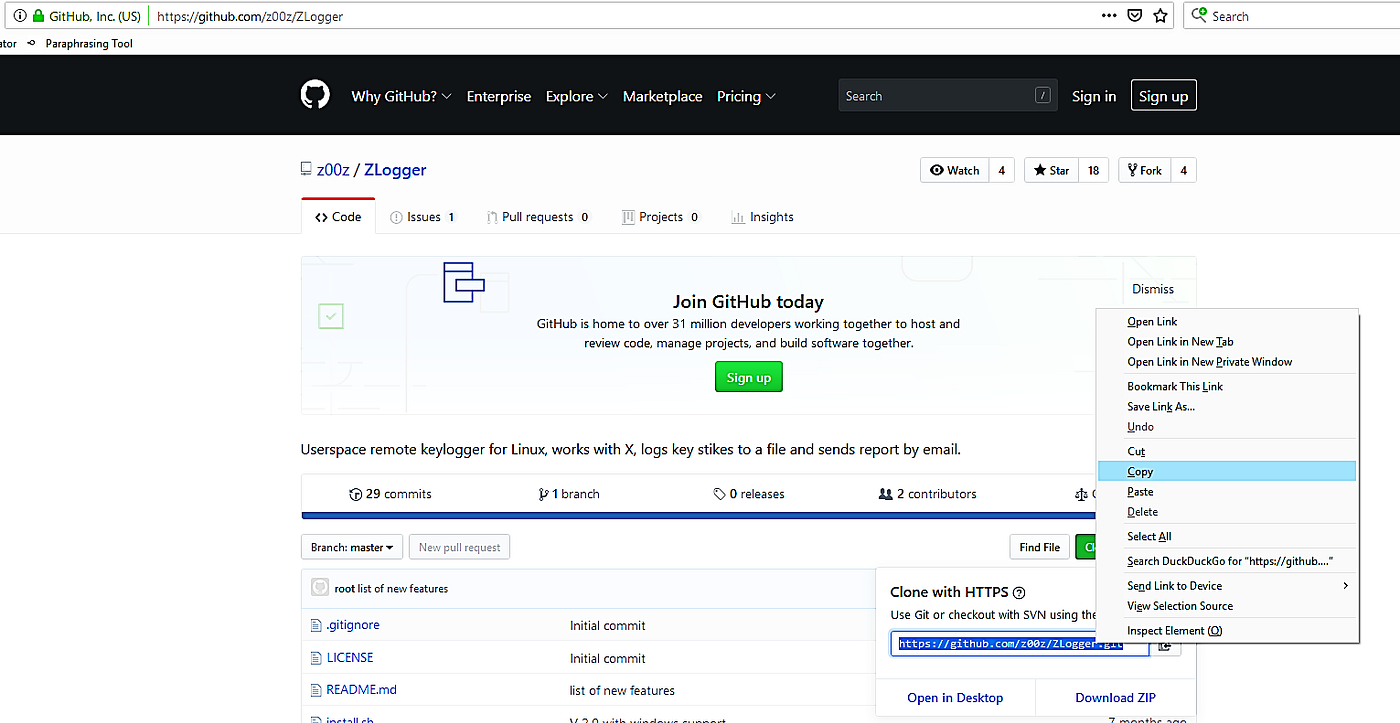Viewport: 1400px width, 723px height.
Task: Click the New pull request button
Action: (x=460, y=547)
